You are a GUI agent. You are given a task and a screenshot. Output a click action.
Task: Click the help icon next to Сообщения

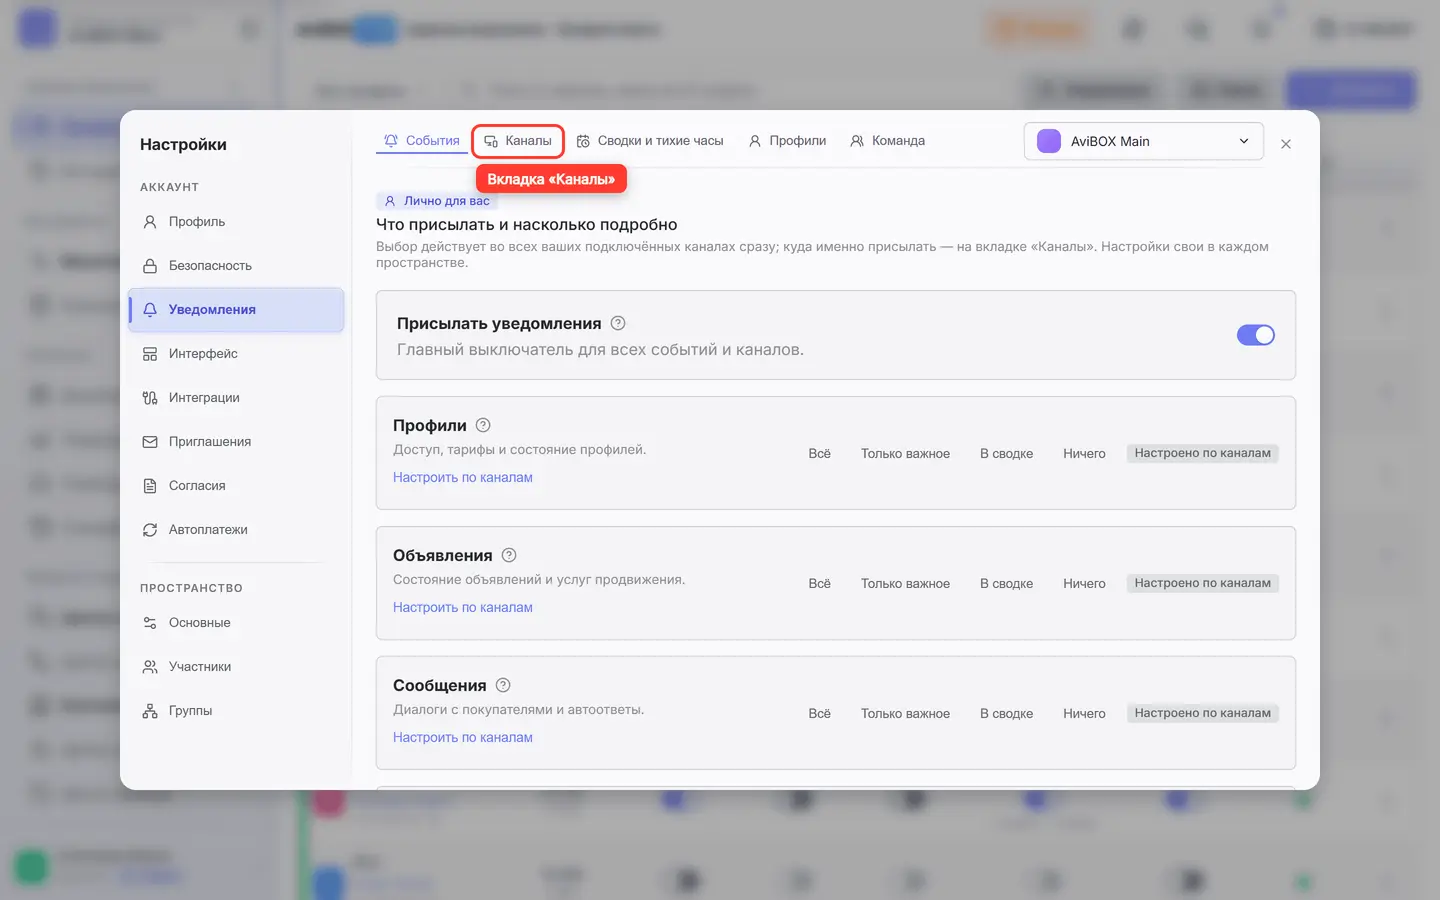[x=503, y=685]
